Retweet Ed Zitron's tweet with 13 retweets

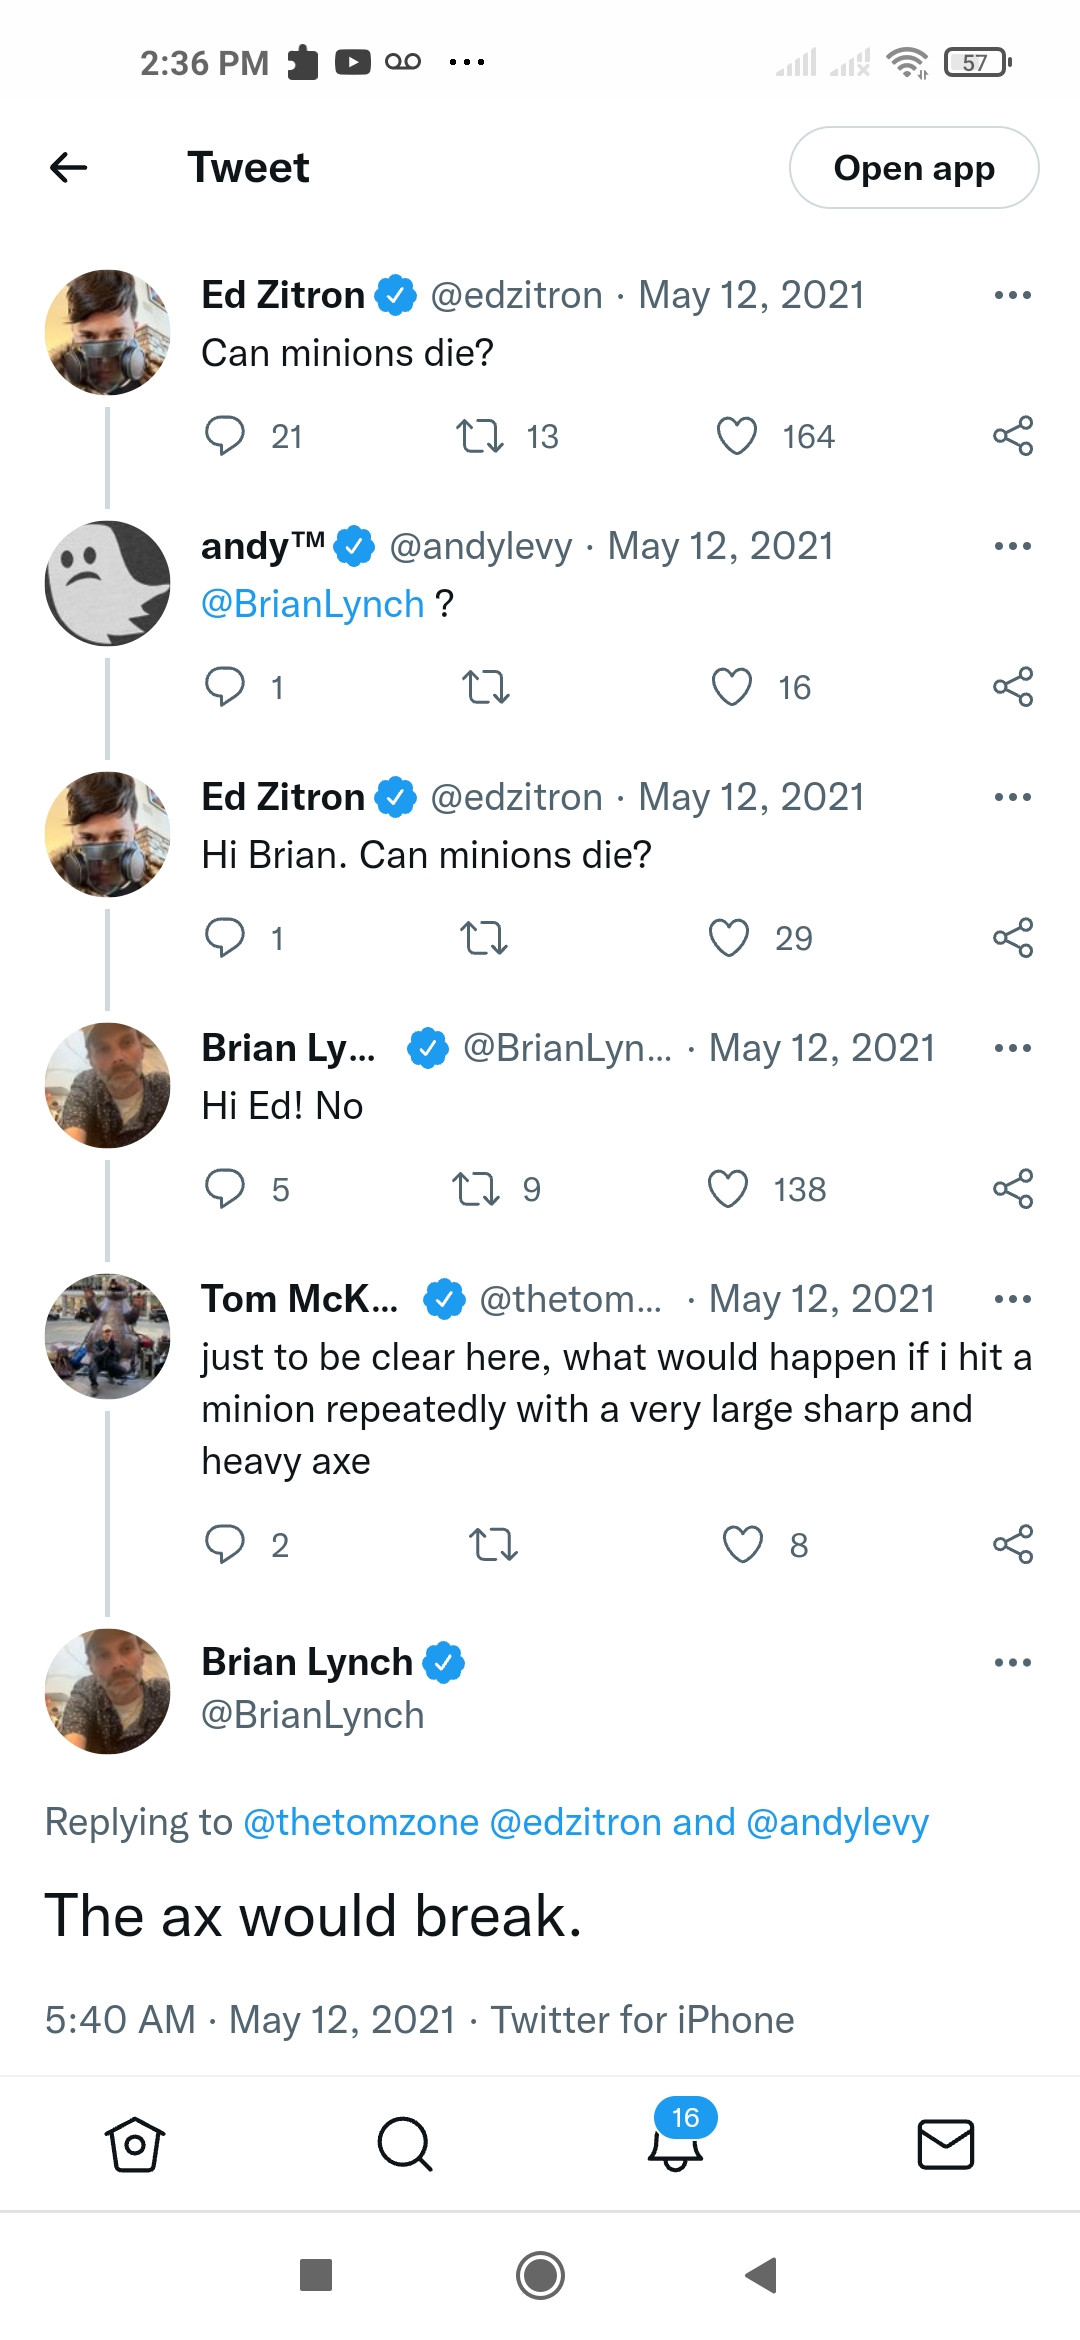(x=480, y=436)
